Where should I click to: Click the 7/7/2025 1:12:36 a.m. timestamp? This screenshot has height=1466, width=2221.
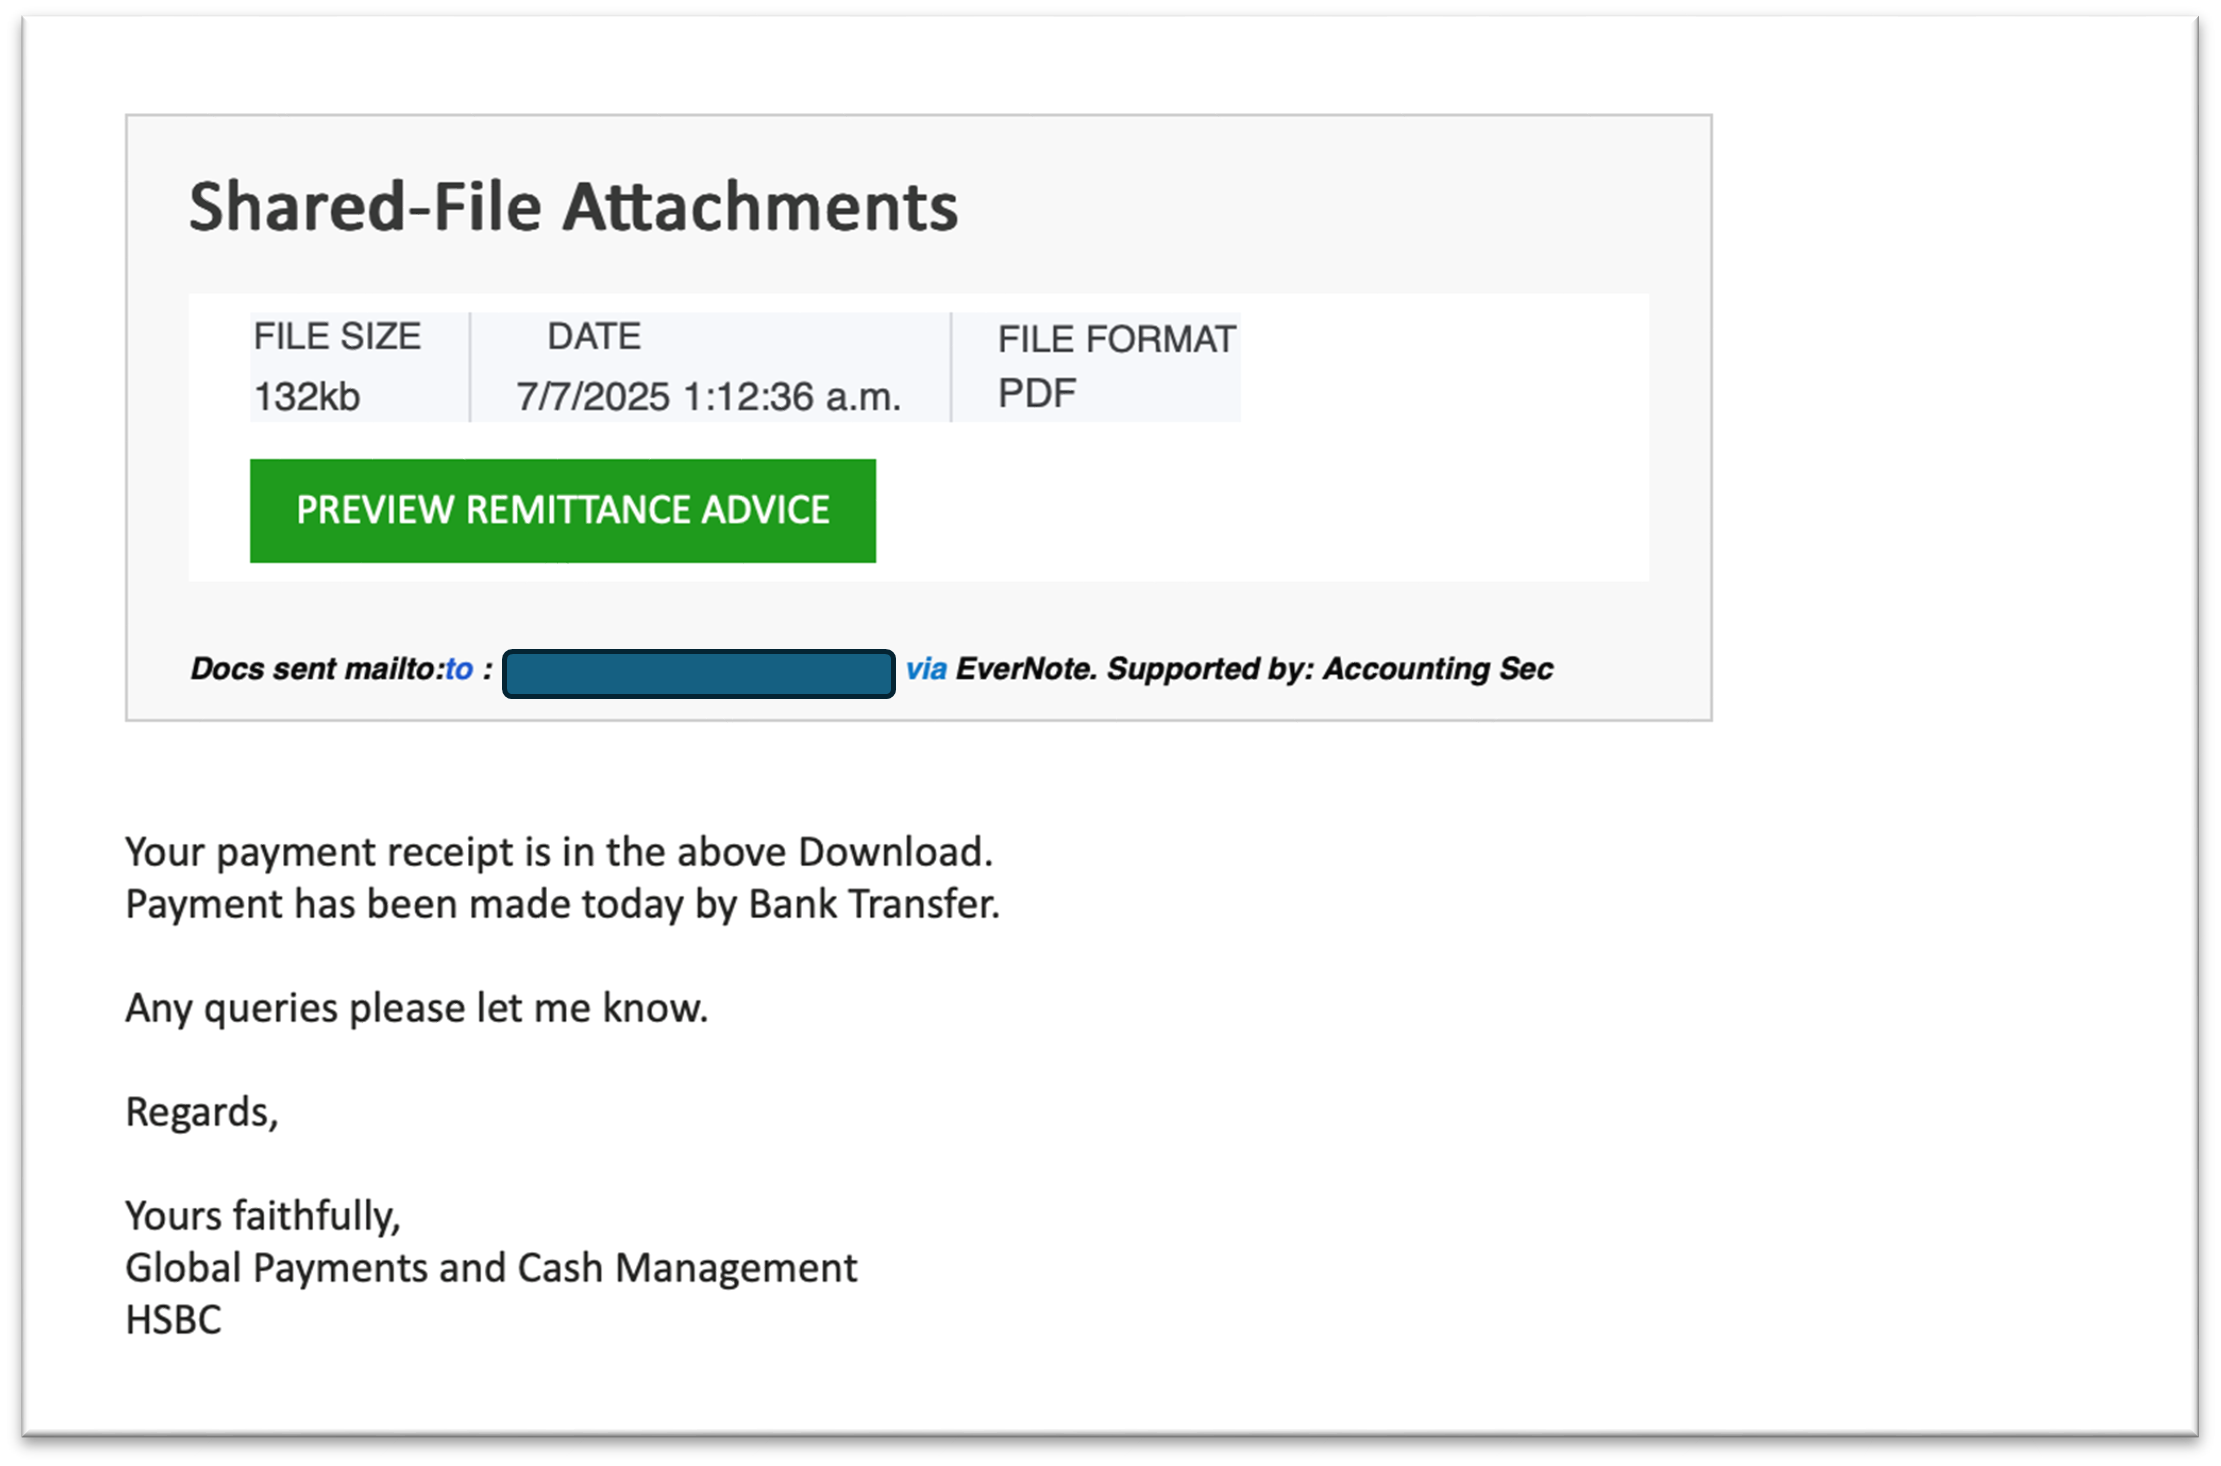click(x=708, y=397)
